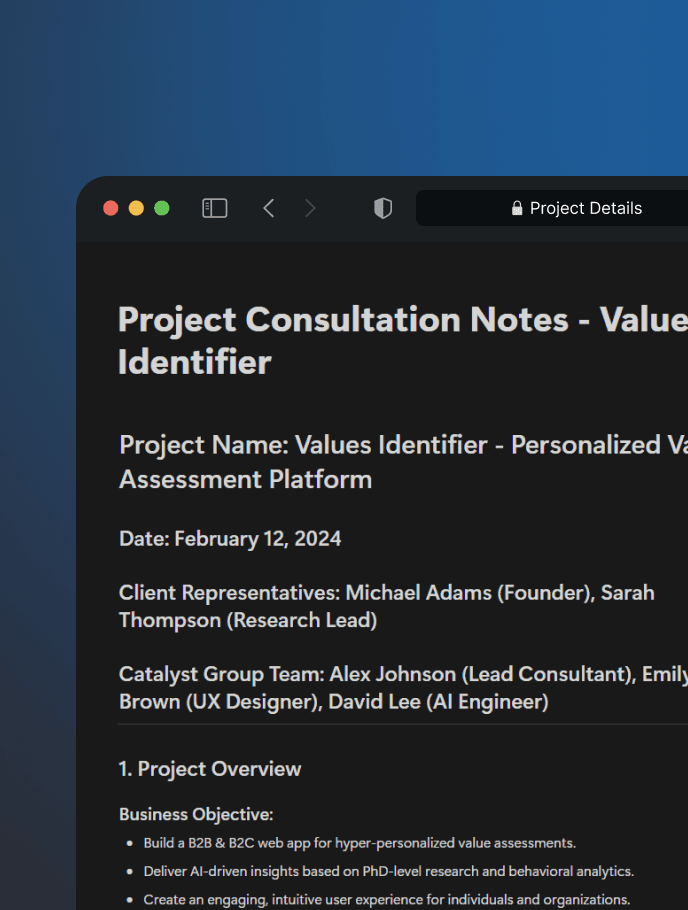Go back with the left chevron
This screenshot has height=910, width=688.
268,208
